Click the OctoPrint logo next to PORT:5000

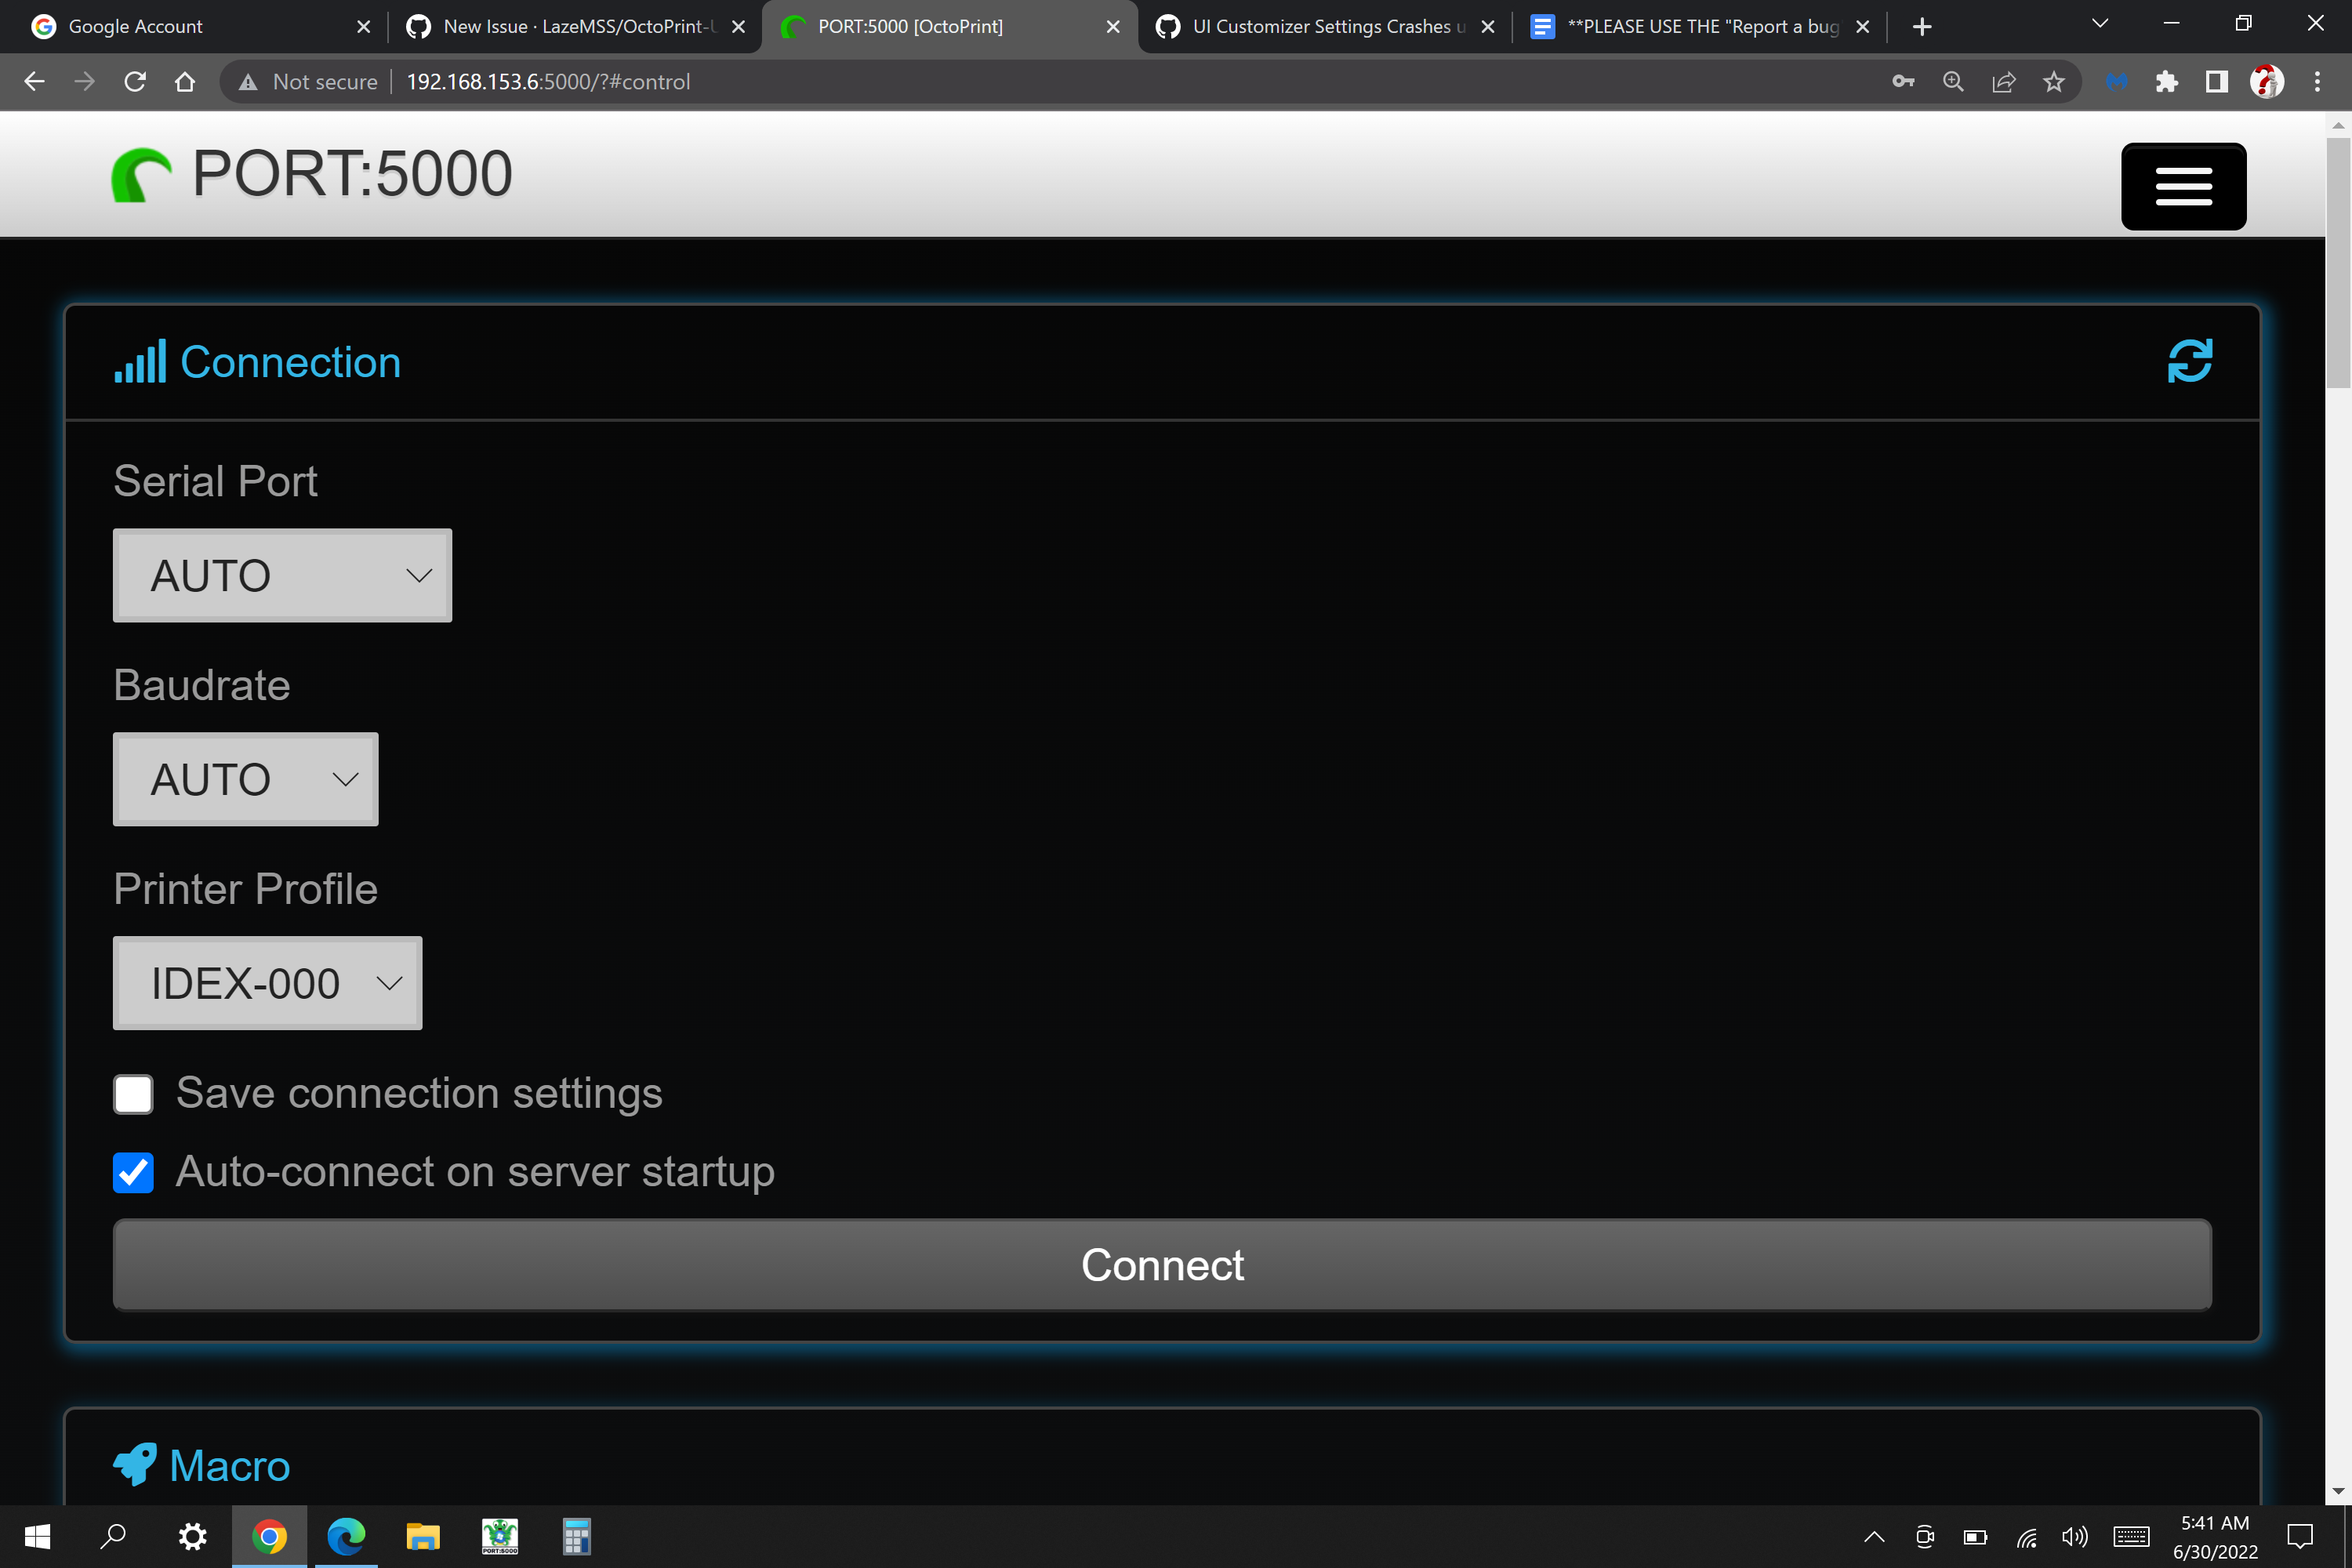(x=141, y=173)
